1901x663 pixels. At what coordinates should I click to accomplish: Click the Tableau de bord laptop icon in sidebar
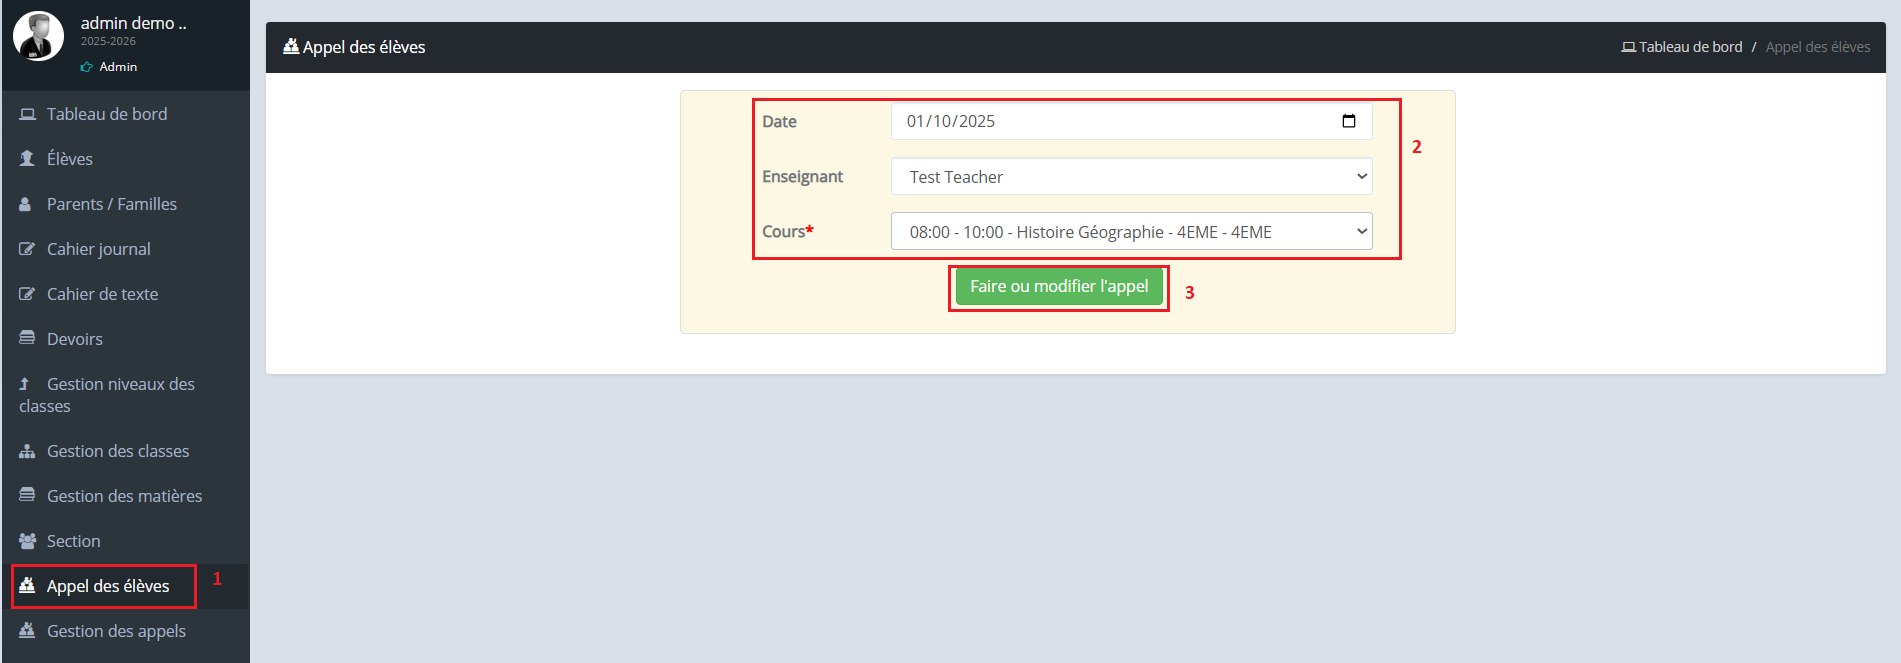tap(28, 114)
